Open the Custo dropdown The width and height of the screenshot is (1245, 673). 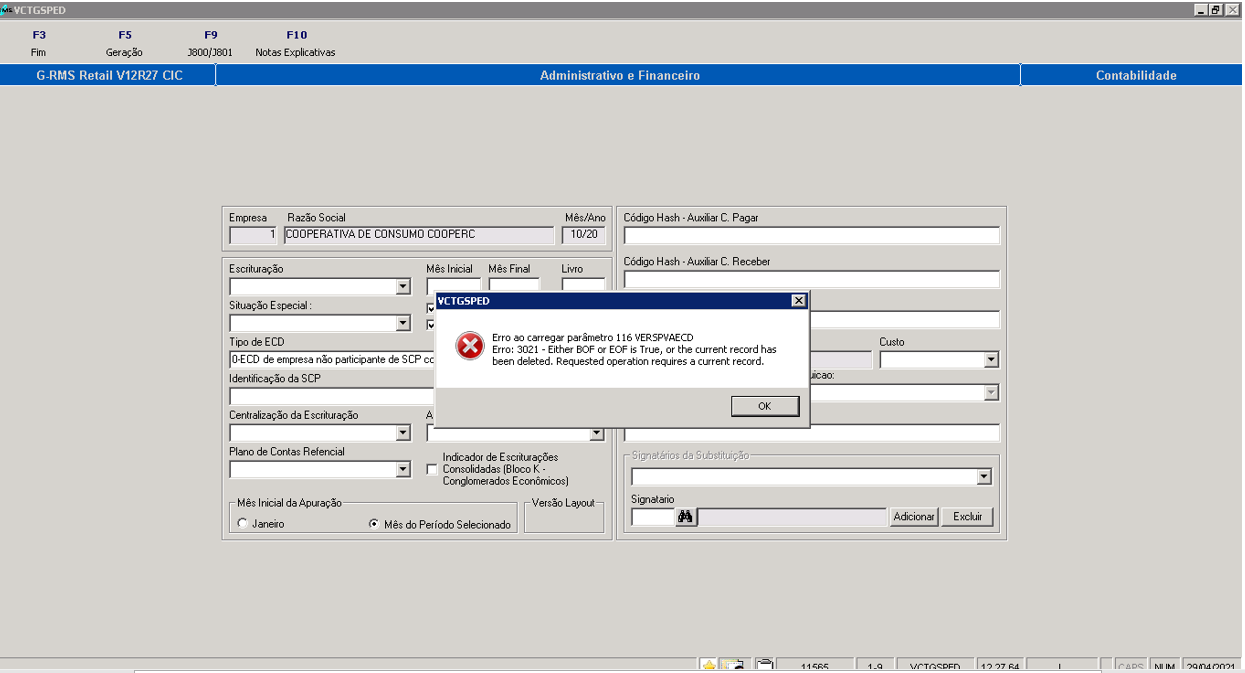[991, 360]
